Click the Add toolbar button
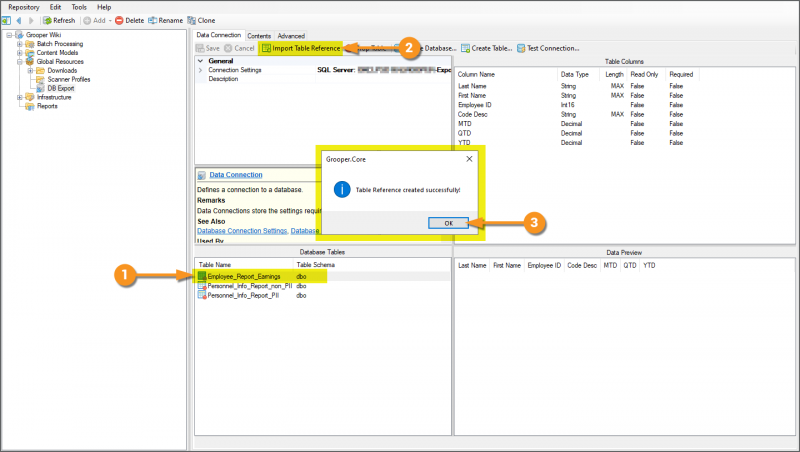The width and height of the screenshot is (800, 452). 95,20
